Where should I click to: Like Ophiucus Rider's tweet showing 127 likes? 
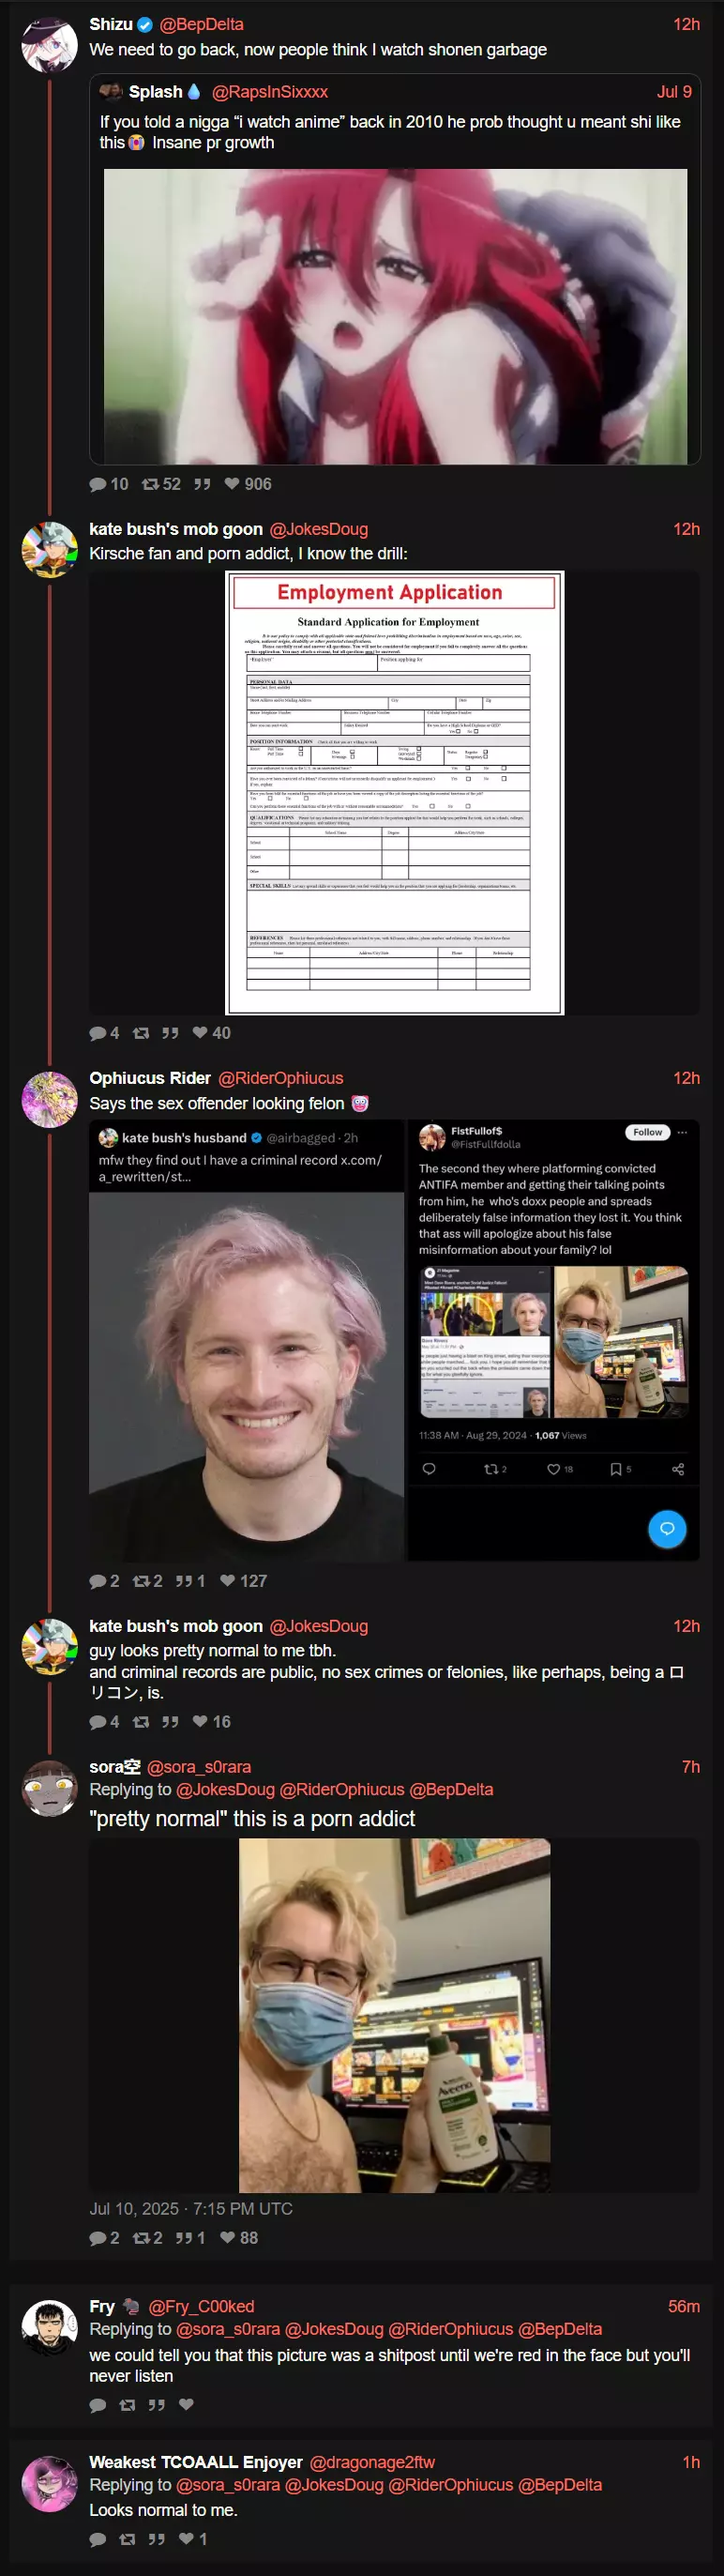pyautogui.click(x=243, y=1581)
